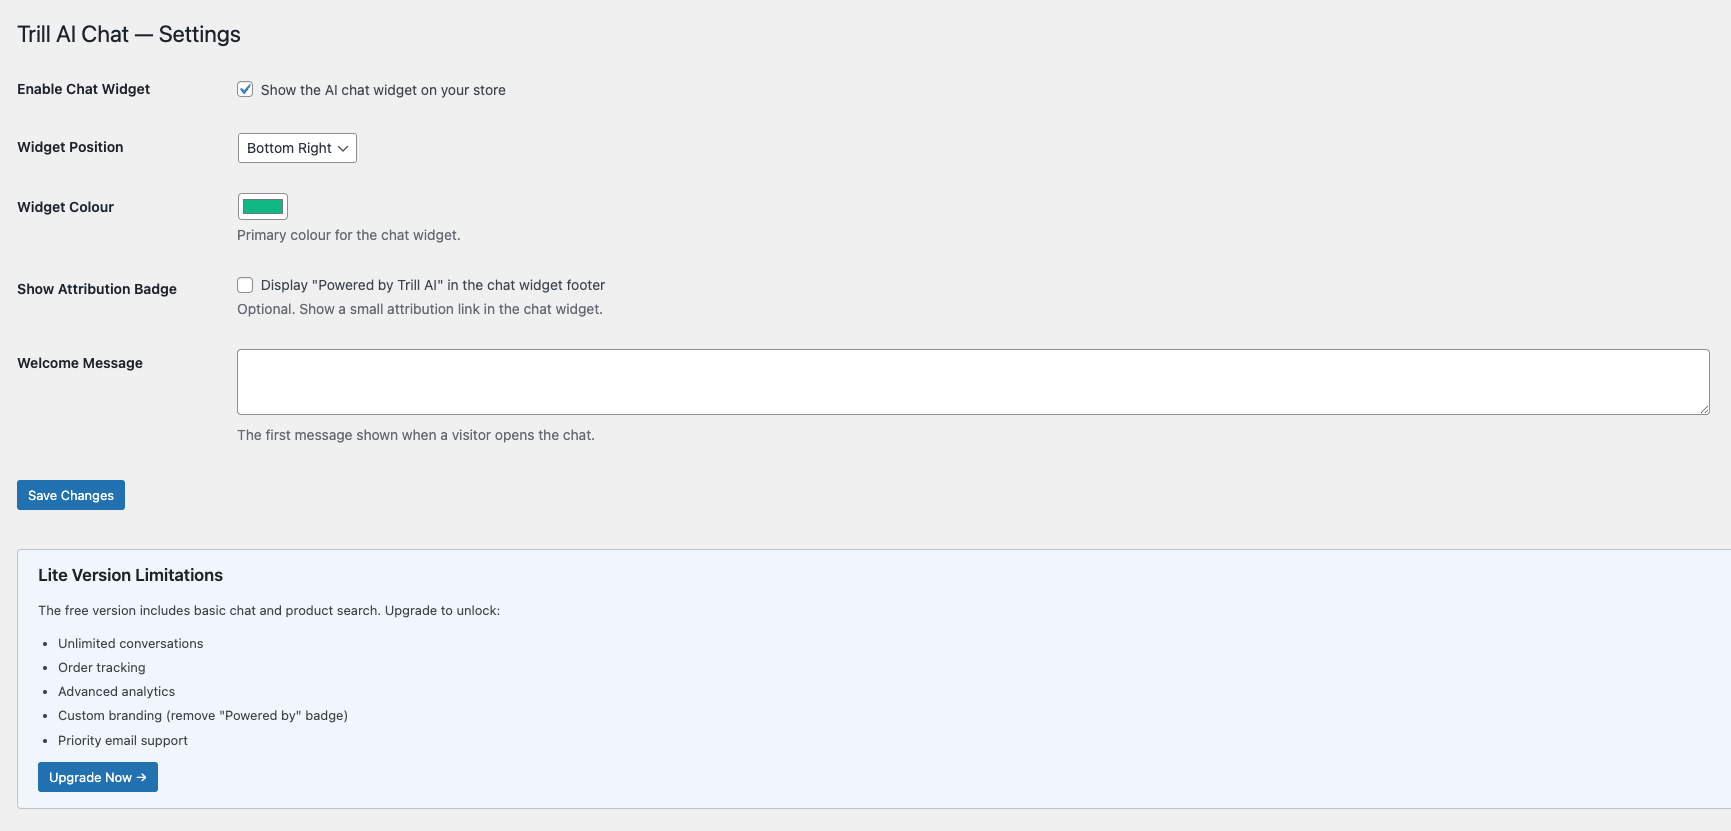Click the 'Order tracking' bullet point

(x=101, y=667)
